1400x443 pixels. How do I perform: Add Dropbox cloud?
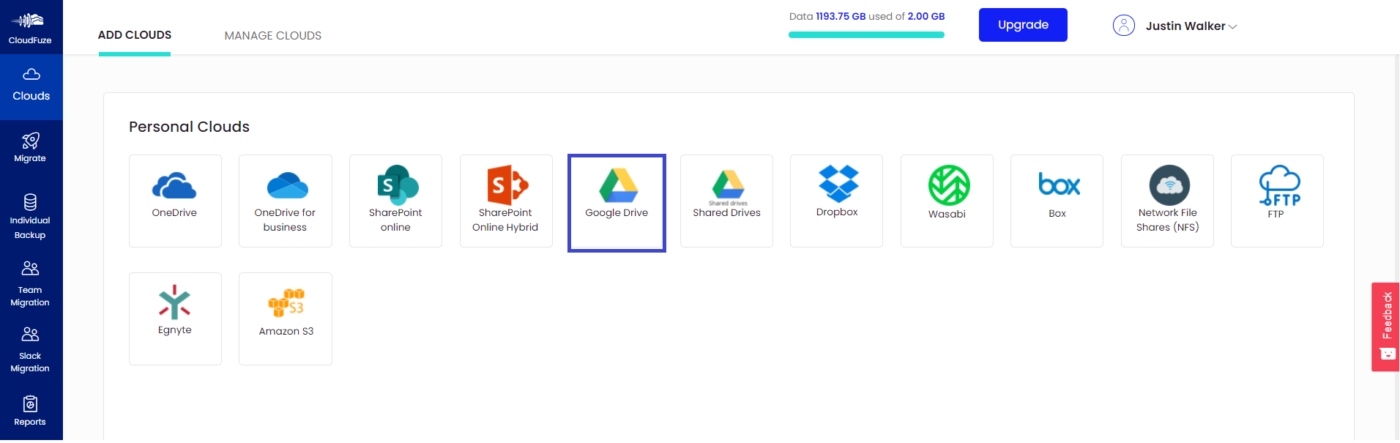point(836,201)
